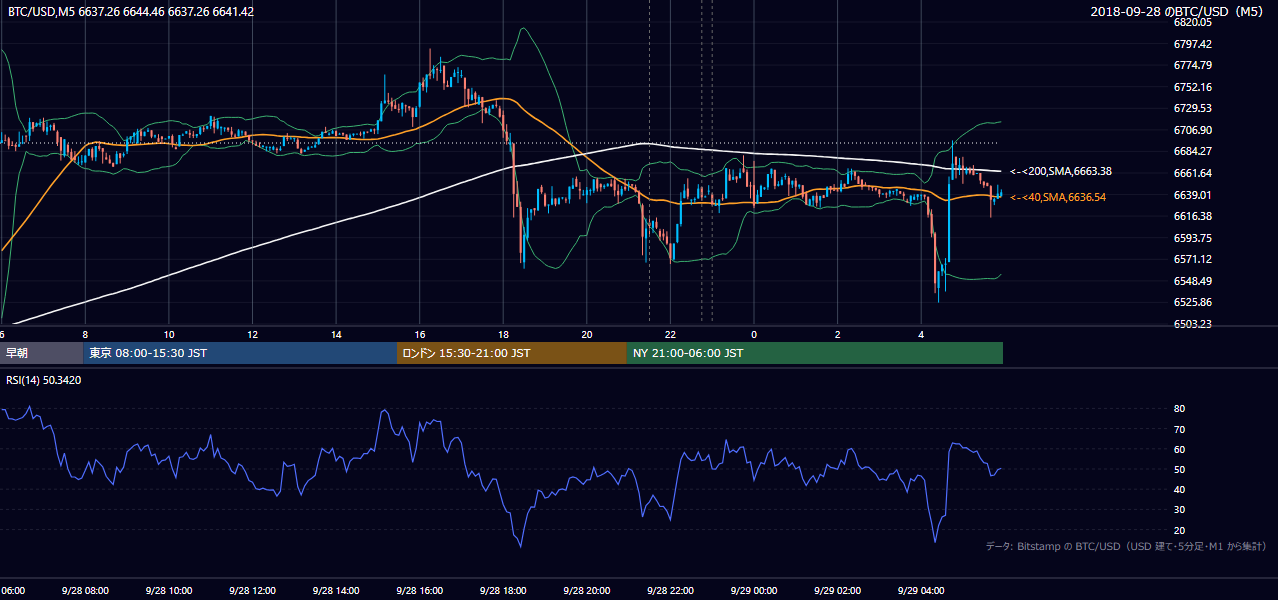Viewport: 1278px width, 600px height.
Task: Click the 9/28 12:00 date axis label
Action: [x=251, y=590]
